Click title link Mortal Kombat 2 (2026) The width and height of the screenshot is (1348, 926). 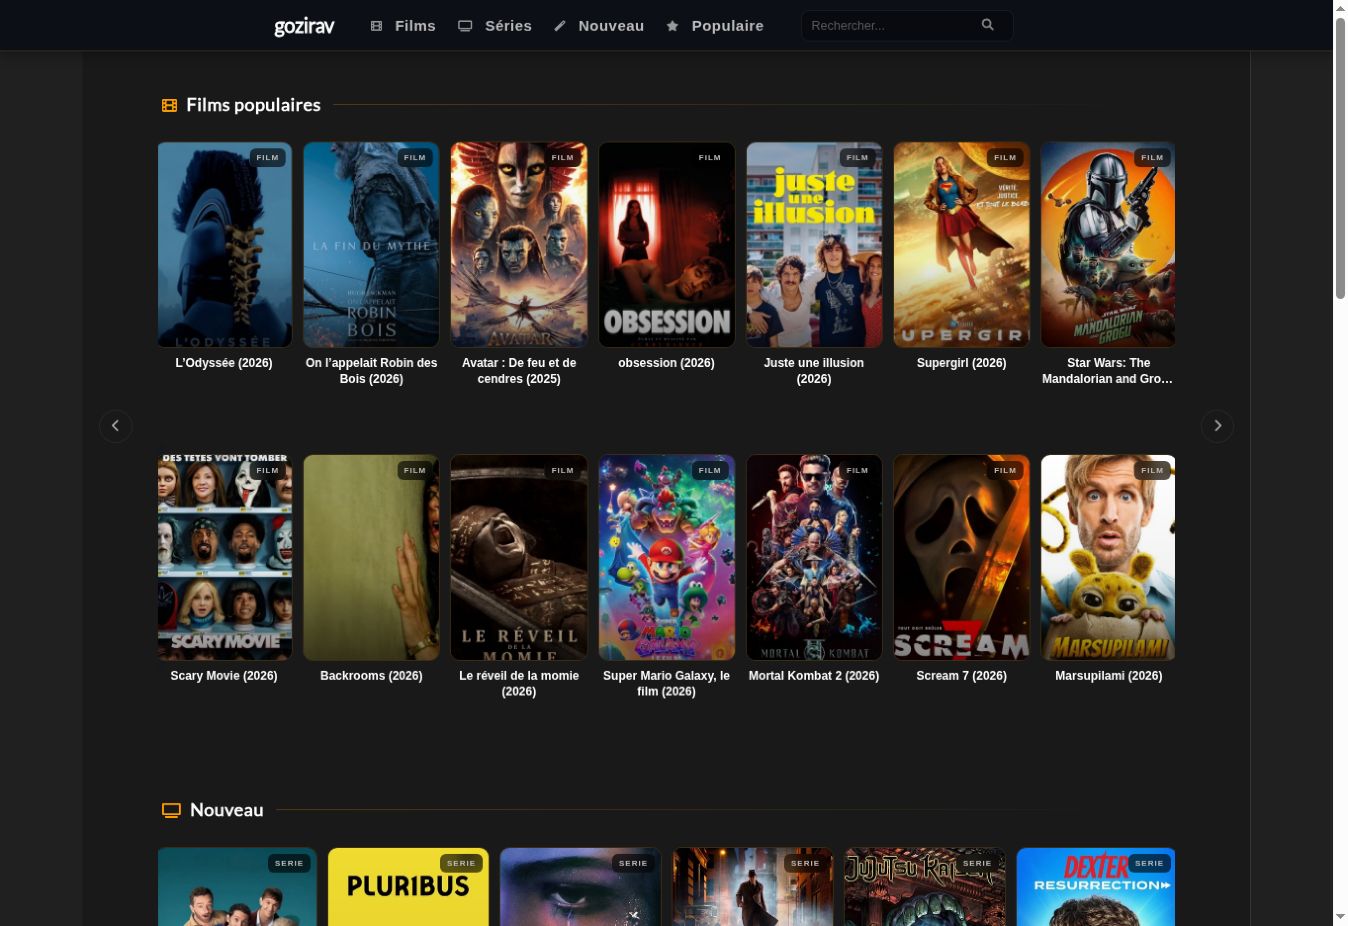(814, 676)
